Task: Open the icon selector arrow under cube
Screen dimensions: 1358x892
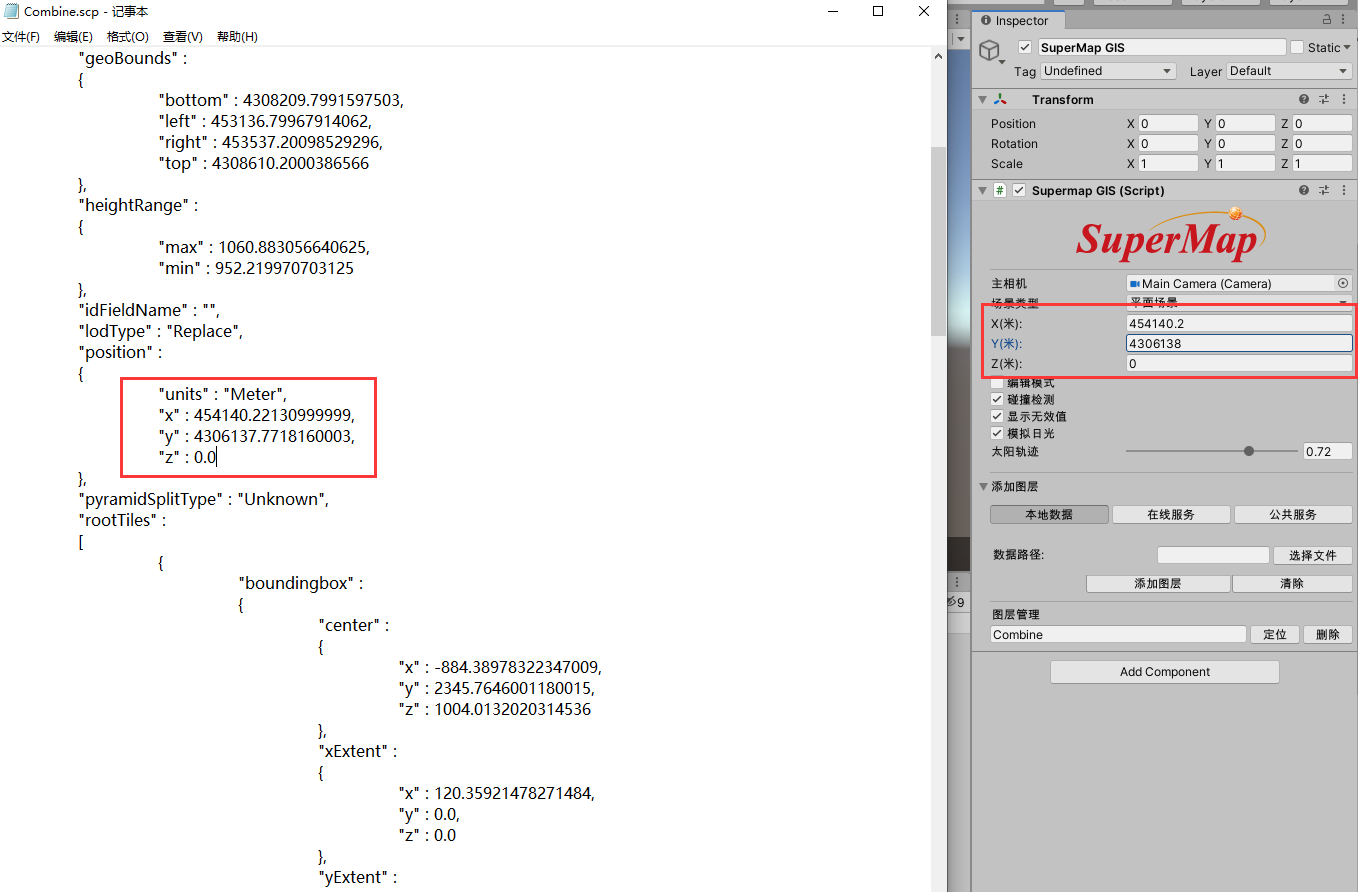Action: point(1003,62)
